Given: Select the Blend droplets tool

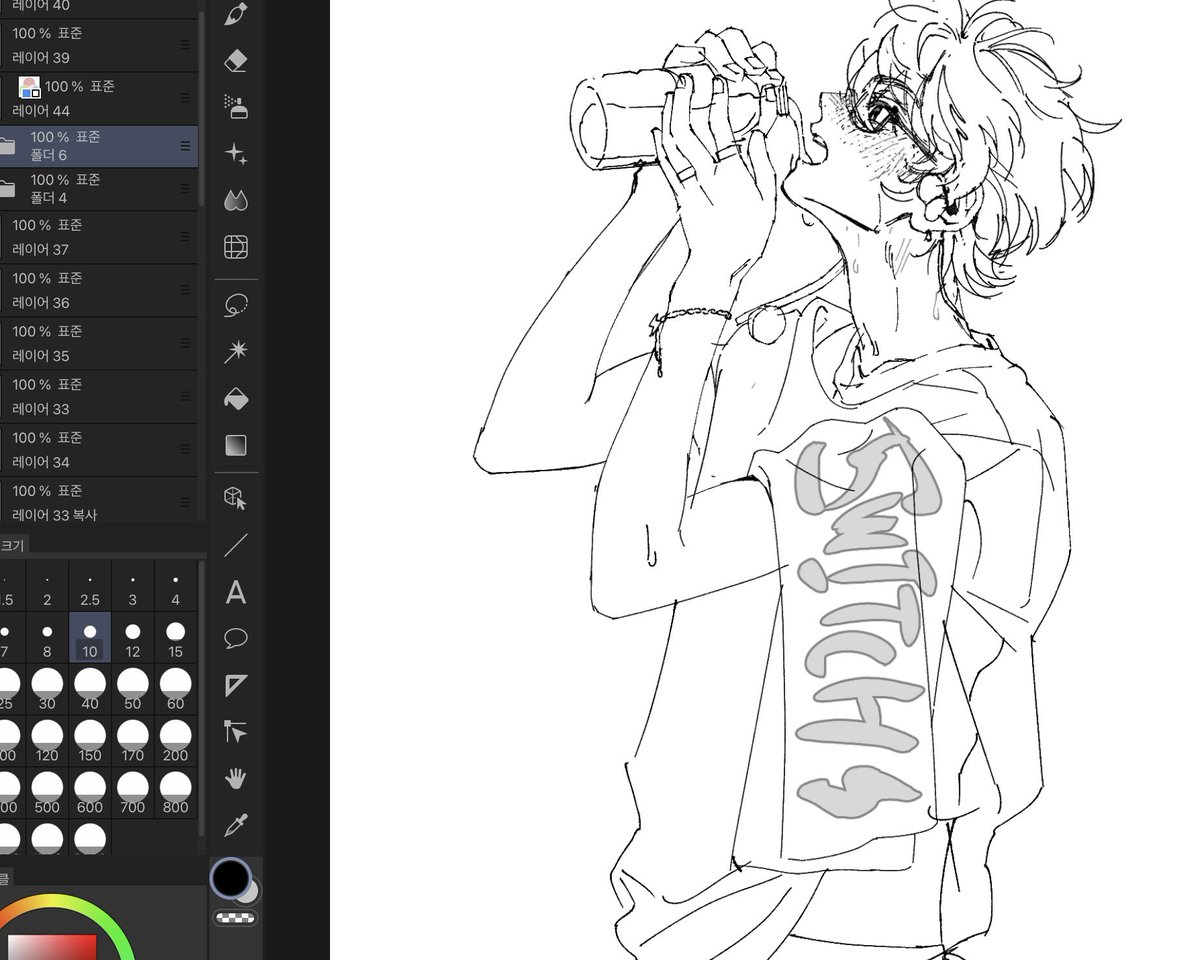Looking at the screenshot, I should (x=236, y=200).
